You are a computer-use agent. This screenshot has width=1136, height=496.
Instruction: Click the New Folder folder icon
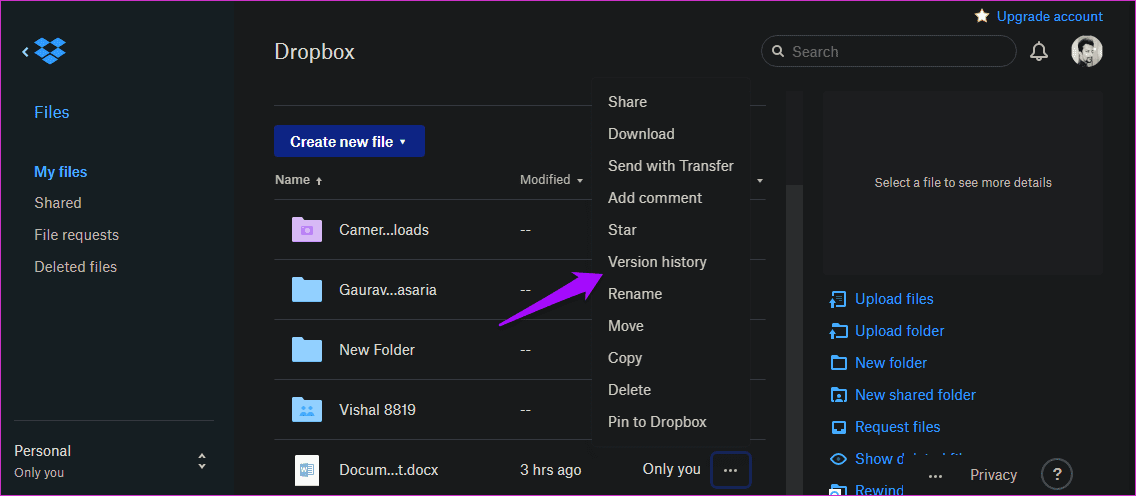306,350
